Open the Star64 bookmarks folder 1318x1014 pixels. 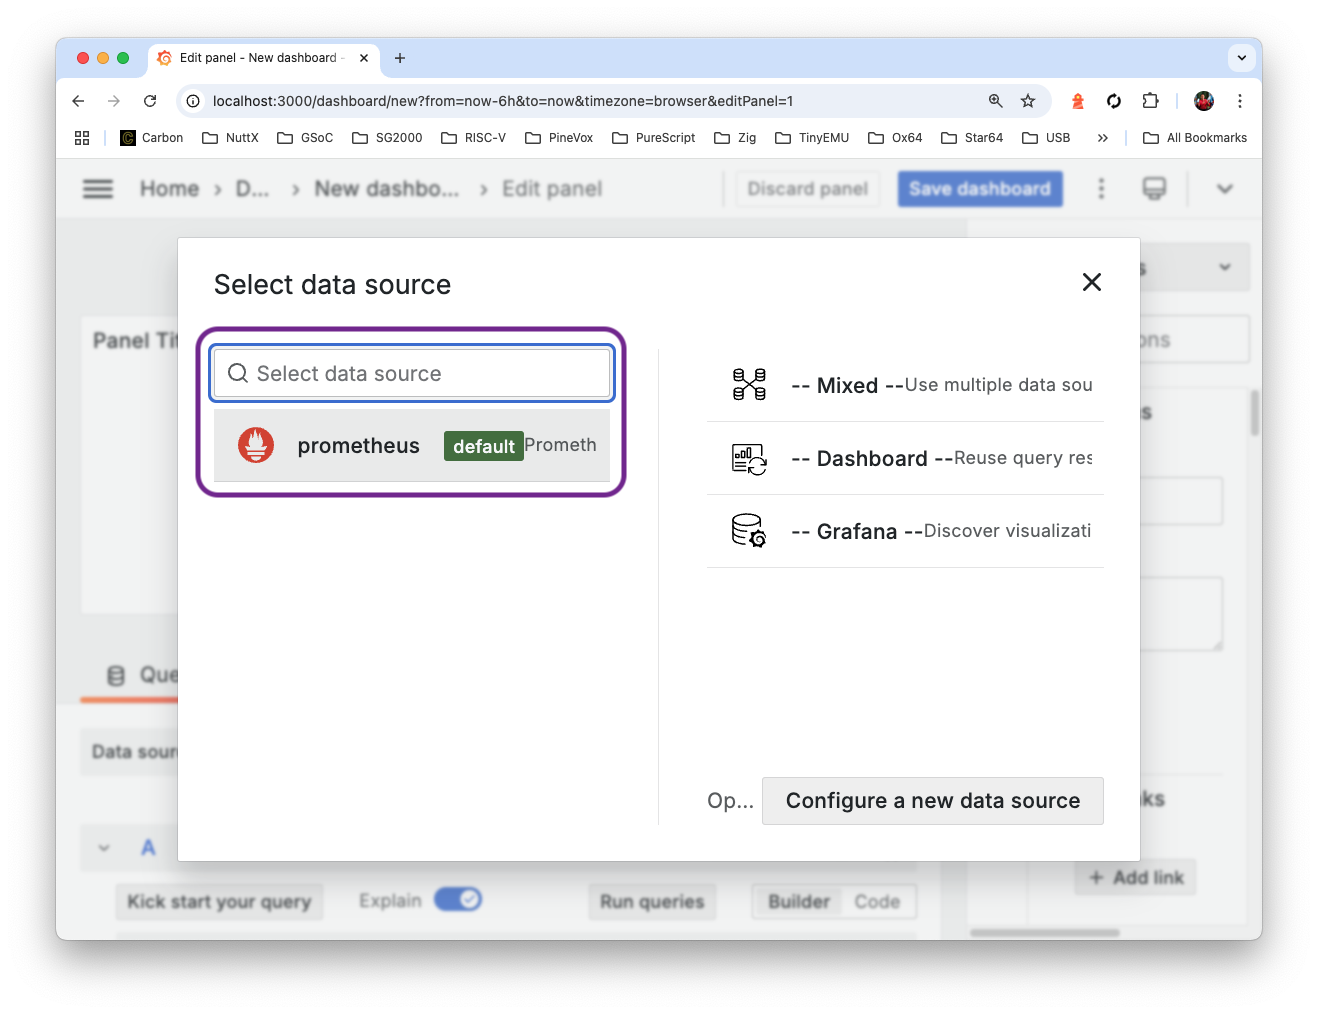point(973,138)
